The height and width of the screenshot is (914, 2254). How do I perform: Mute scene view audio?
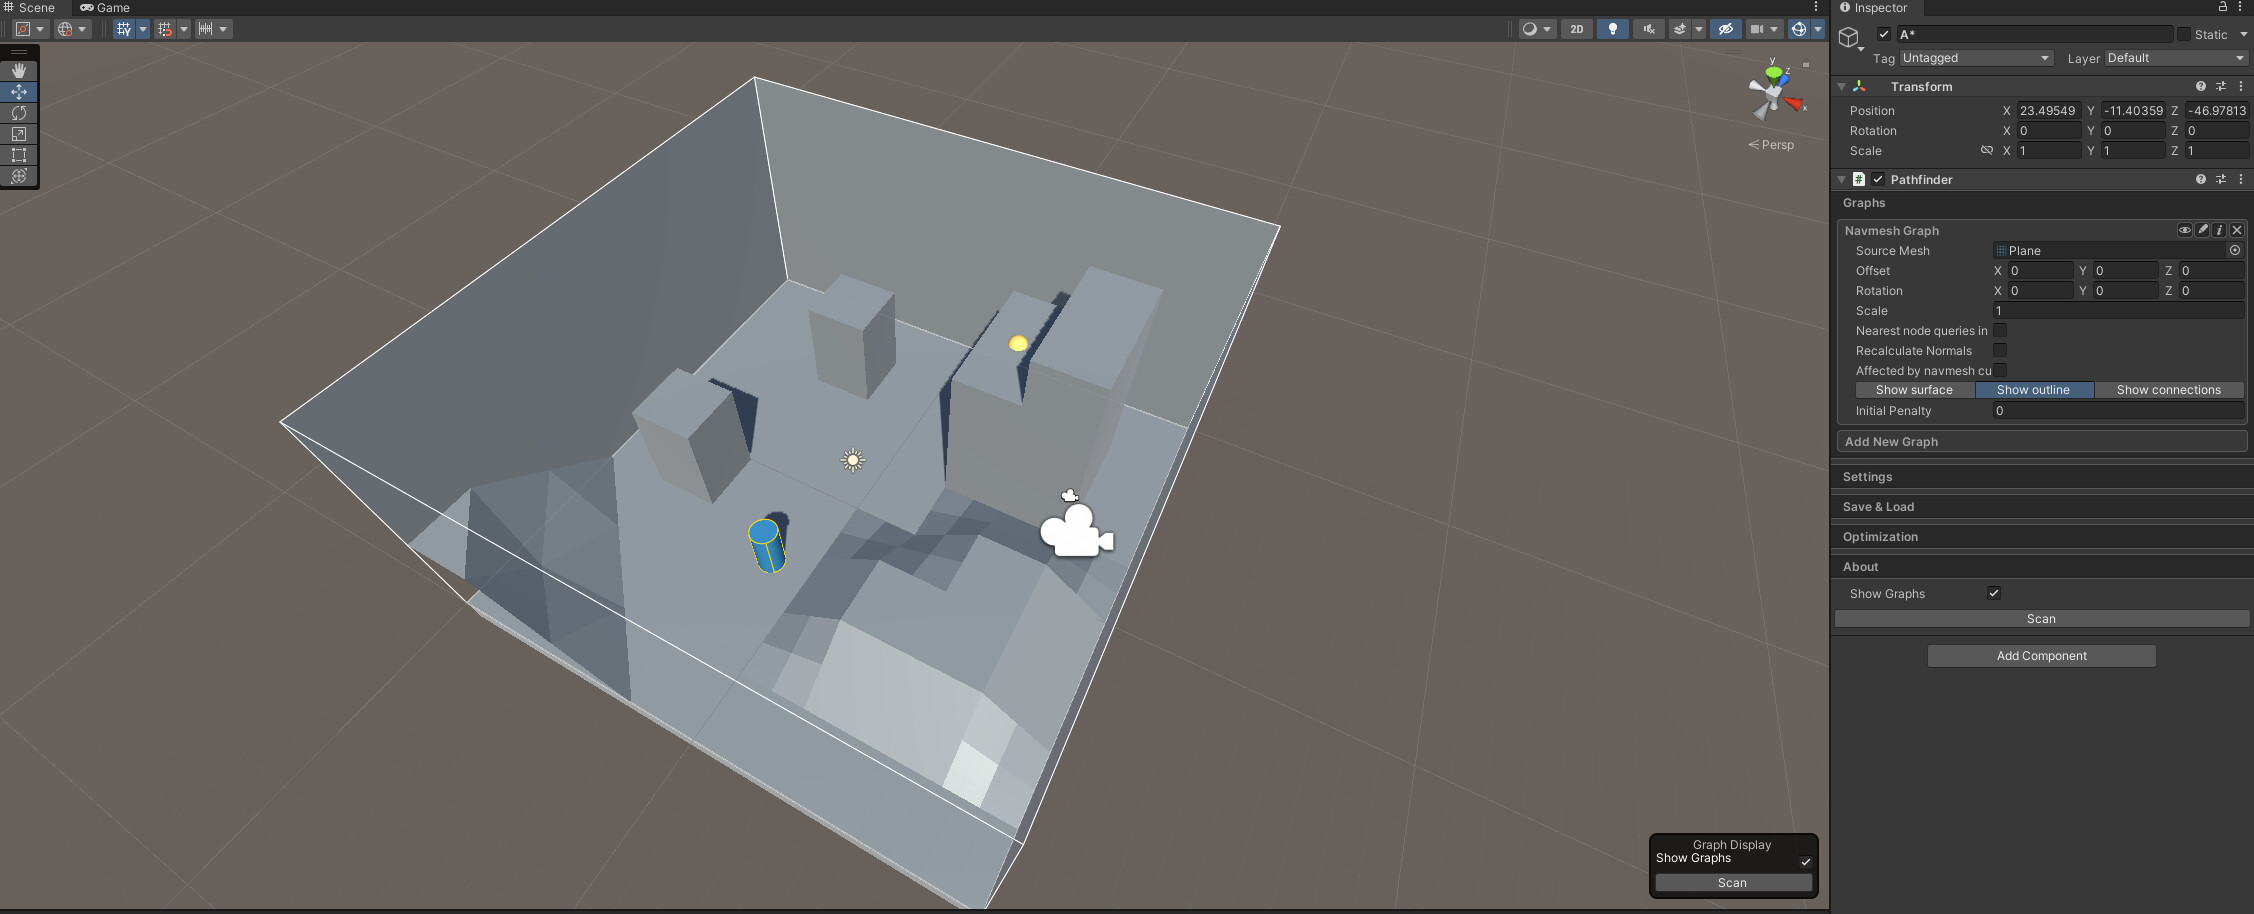coord(1648,29)
